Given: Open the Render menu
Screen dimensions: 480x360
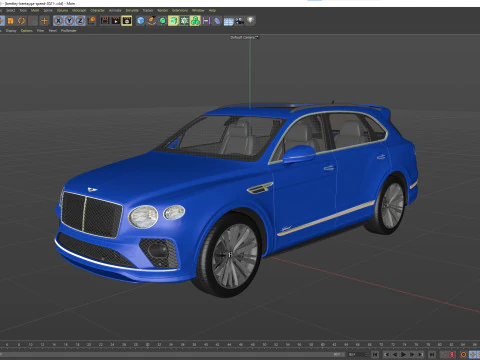Looking at the screenshot, I should pyautogui.click(x=163, y=10).
